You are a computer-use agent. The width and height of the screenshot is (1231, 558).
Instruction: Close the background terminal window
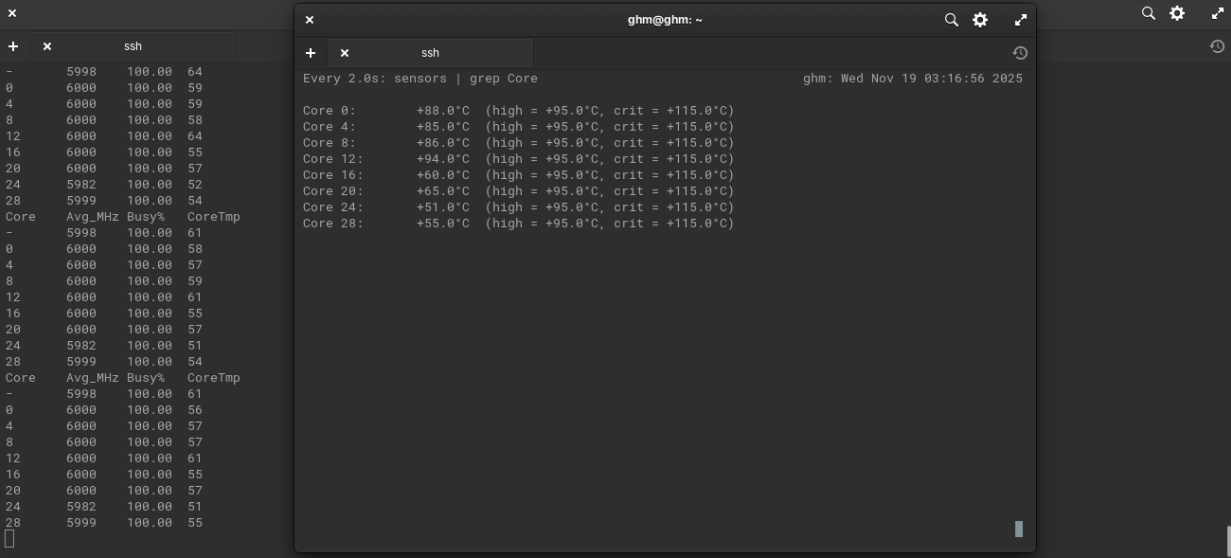pyautogui.click(x=12, y=13)
